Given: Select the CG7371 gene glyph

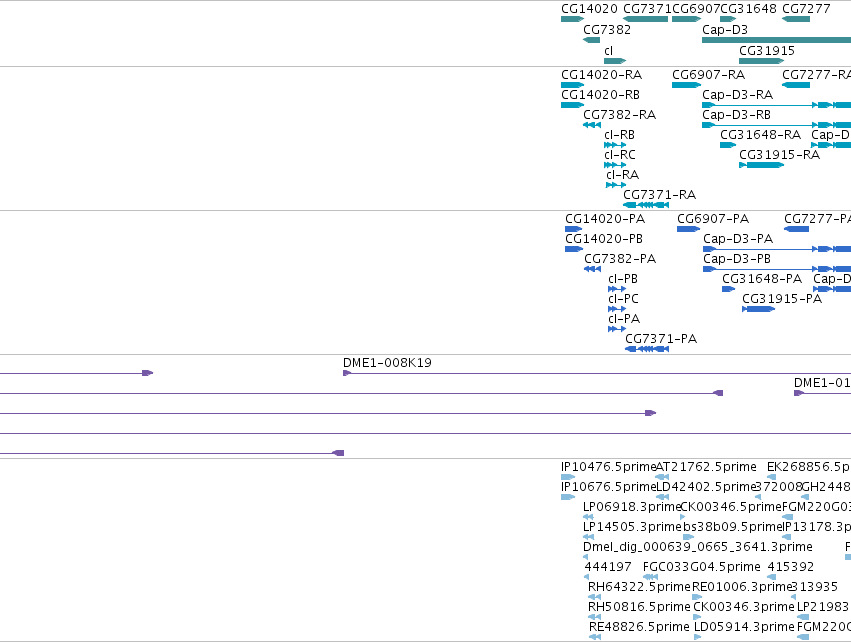Looking at the screenshot, I should tap(645, 20).
